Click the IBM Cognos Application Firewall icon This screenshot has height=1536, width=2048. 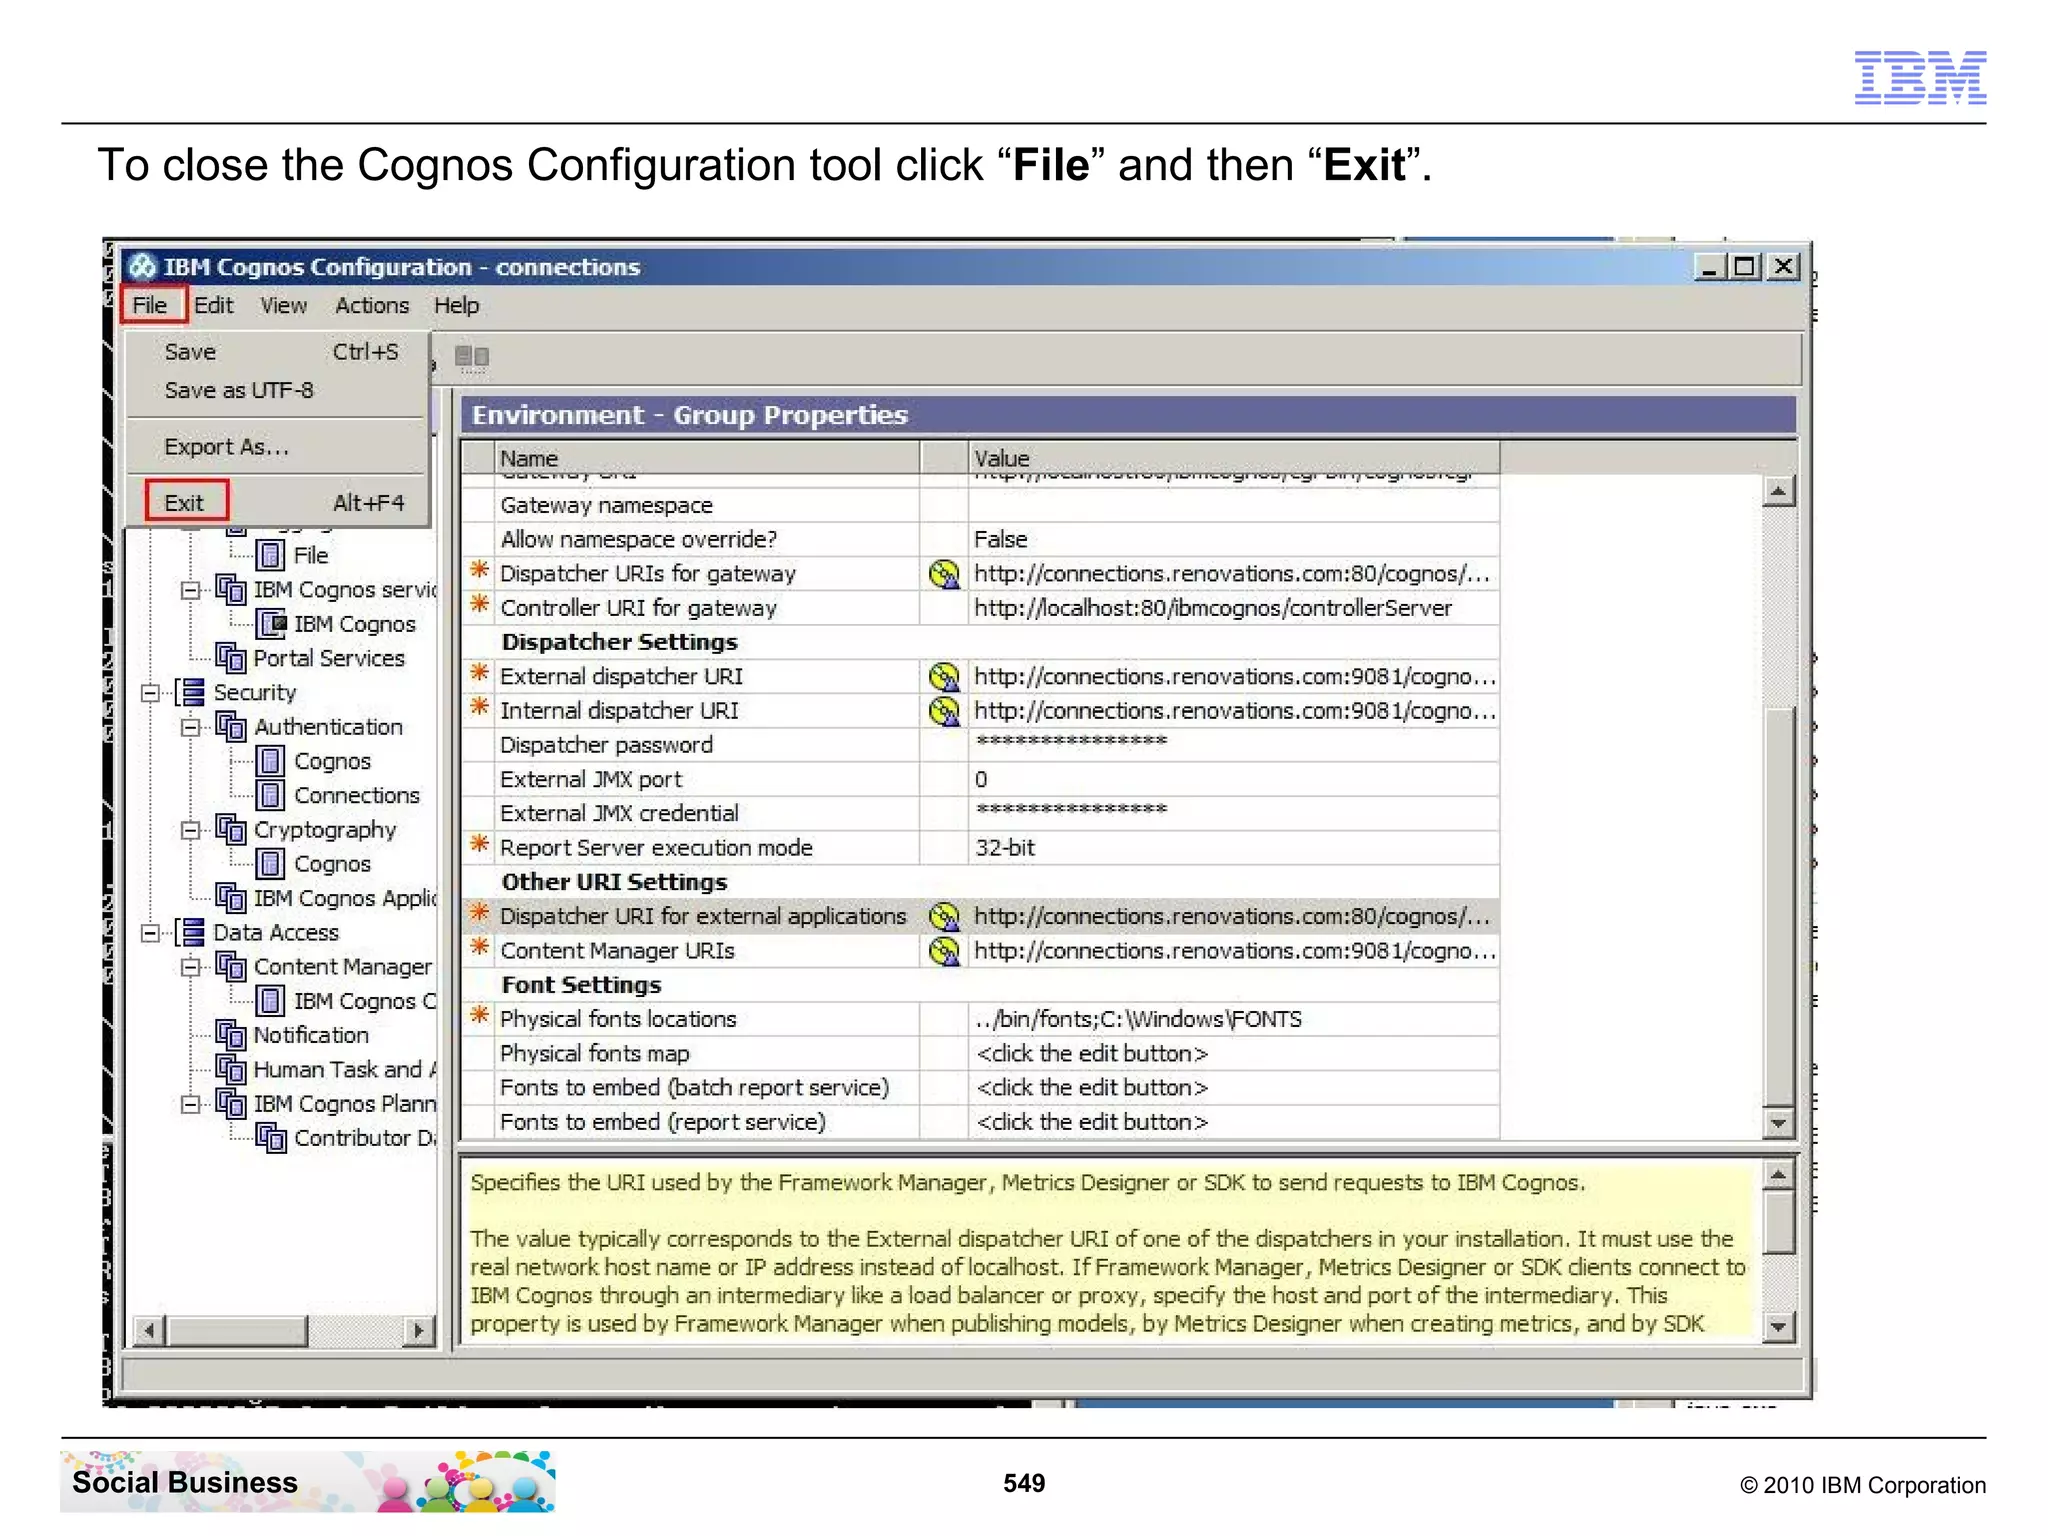[x=231, y=898]
